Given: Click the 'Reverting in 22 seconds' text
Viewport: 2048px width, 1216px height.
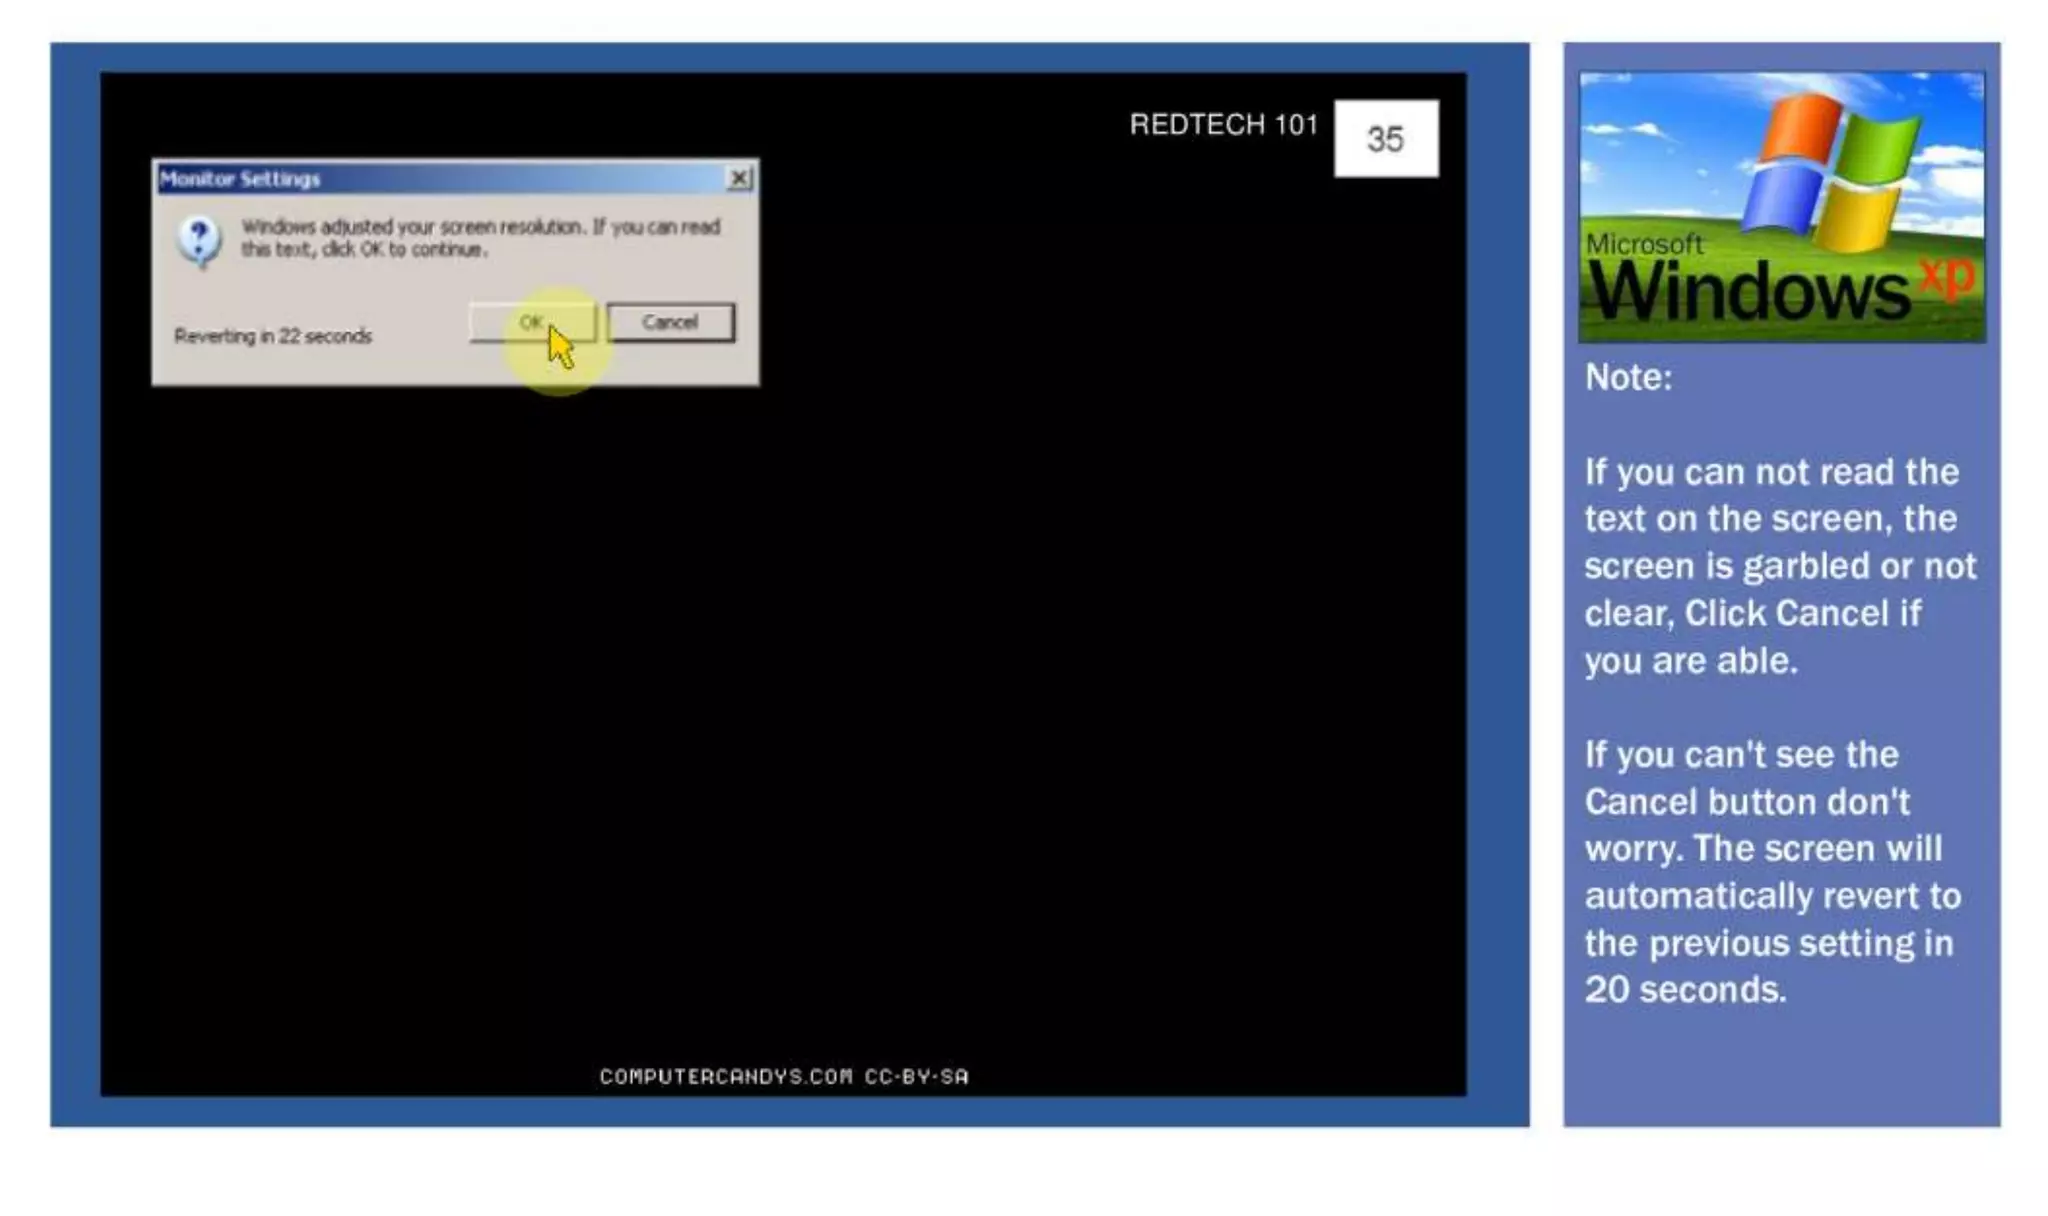Looking at the screenshot, I should coord(273,336).
